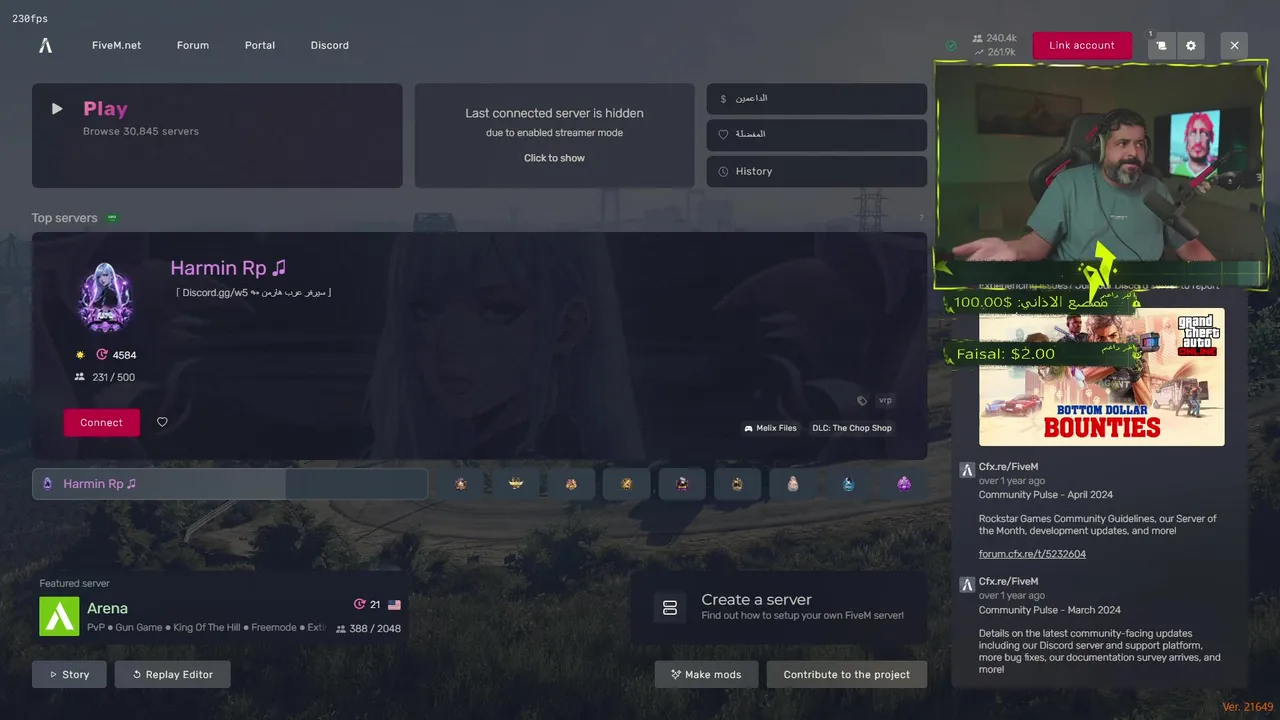Open the Discord navigation link
Screen dimensions: 1280x720
(x=330, y=45)
